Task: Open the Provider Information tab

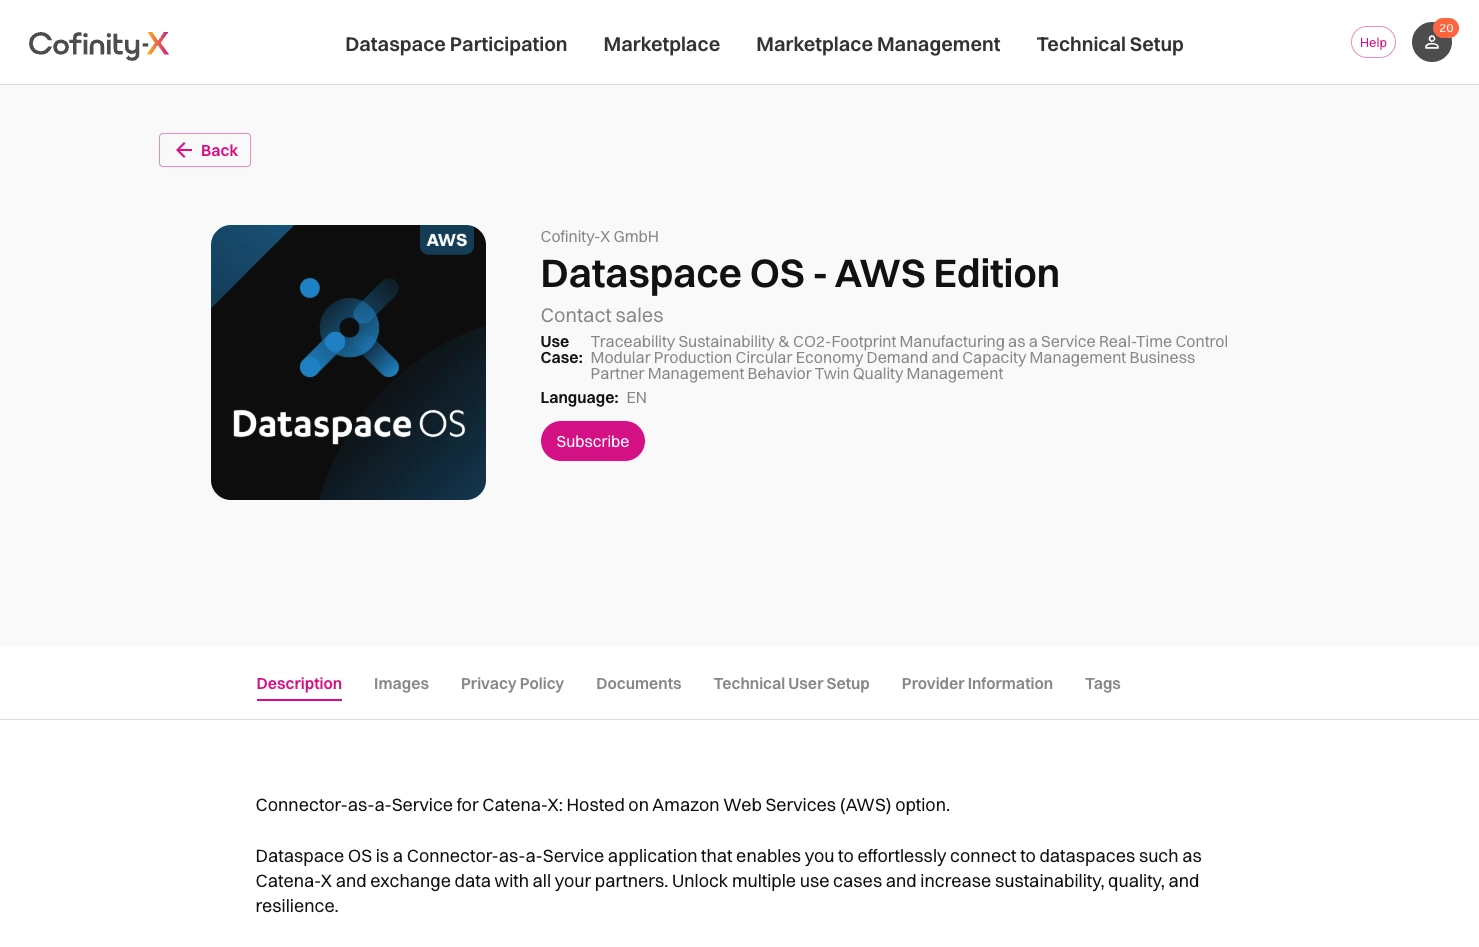Action: 977,684
